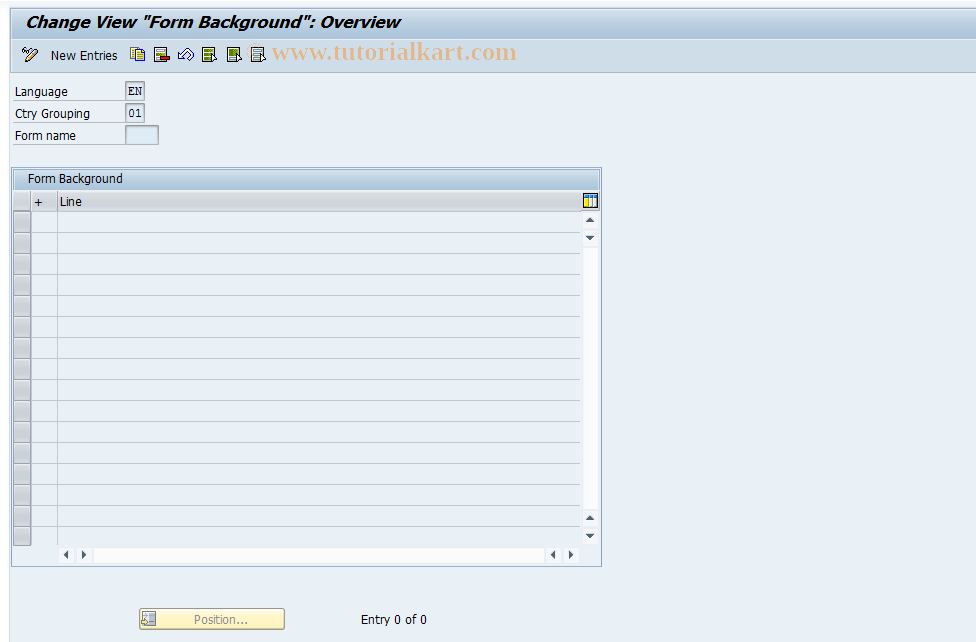The height and width of the screenshot is (642, 976).
Task: Click the bottom scroll-up arrow of table
Action: tap(590, 518)
